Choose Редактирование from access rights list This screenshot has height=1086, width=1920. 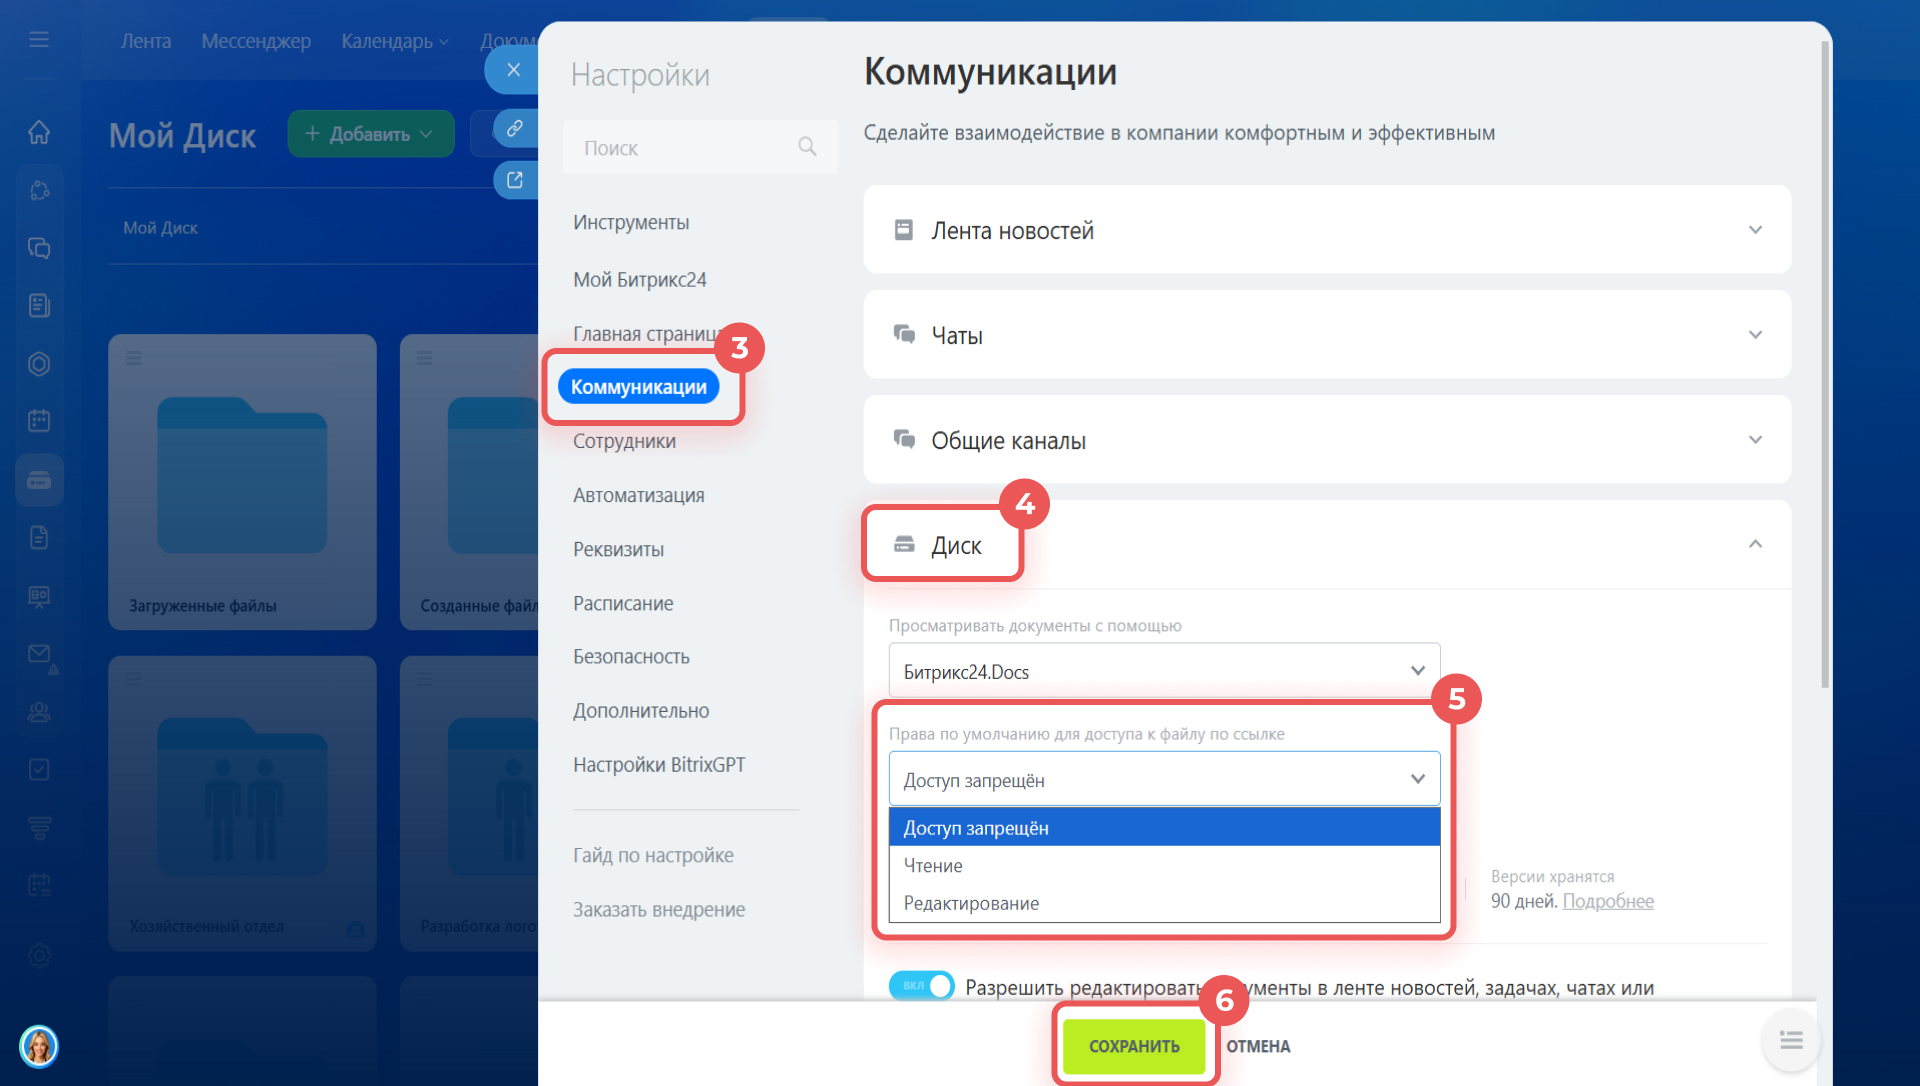pyautogui.click(x=971, y=903)
